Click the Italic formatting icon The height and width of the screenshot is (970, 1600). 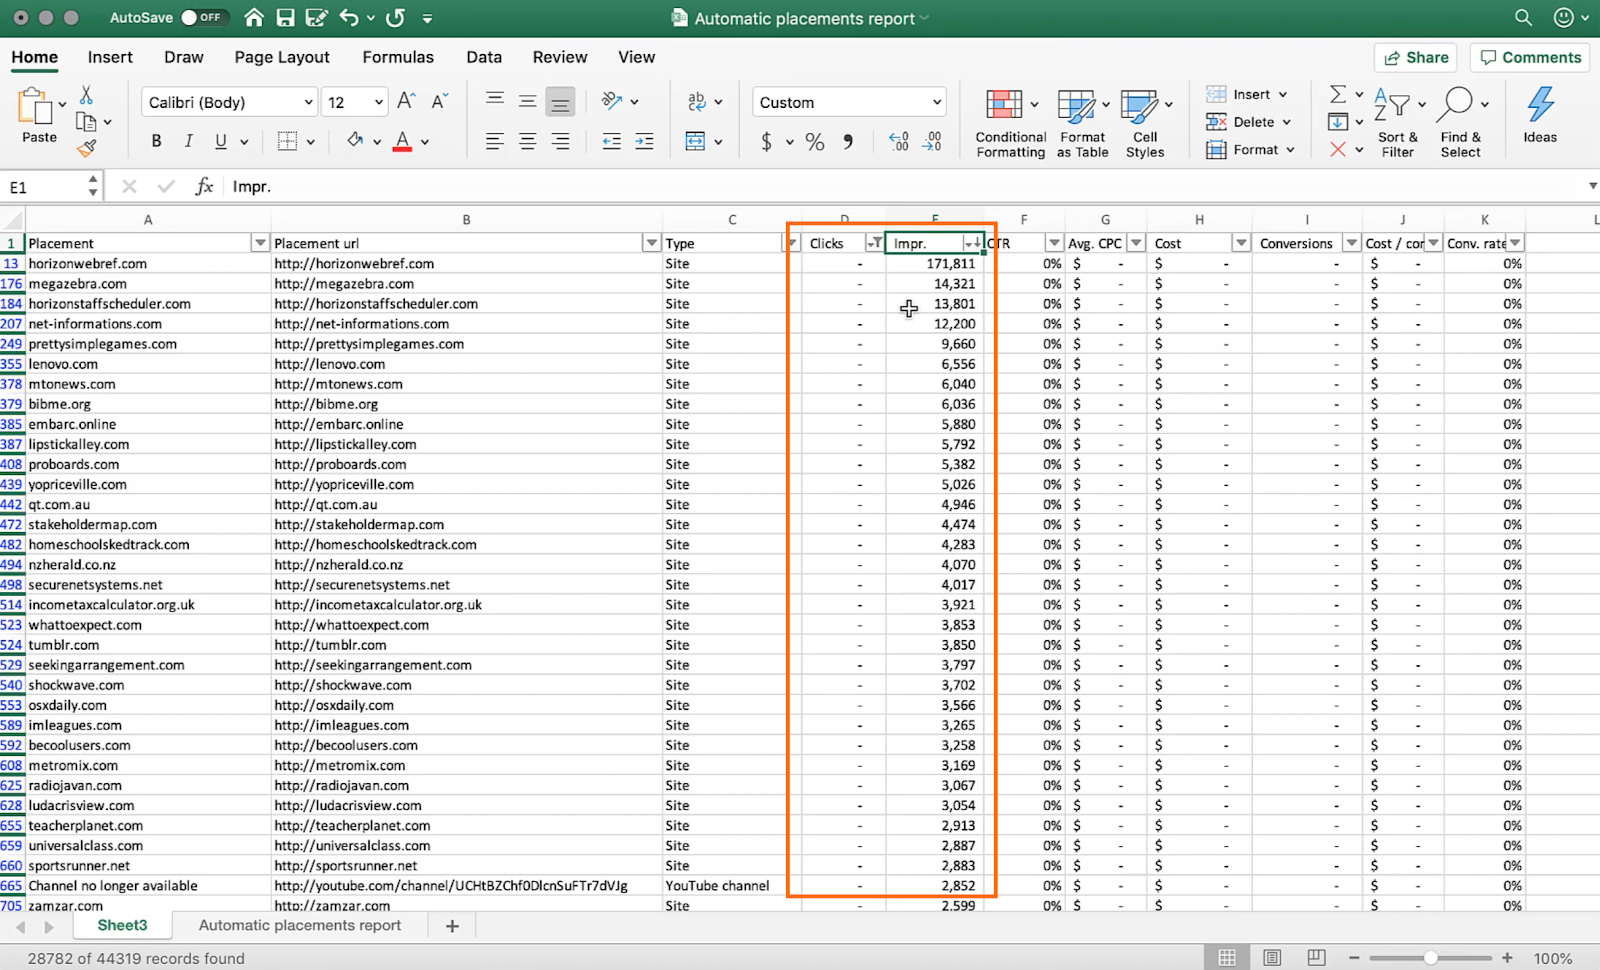coord(188,142)
